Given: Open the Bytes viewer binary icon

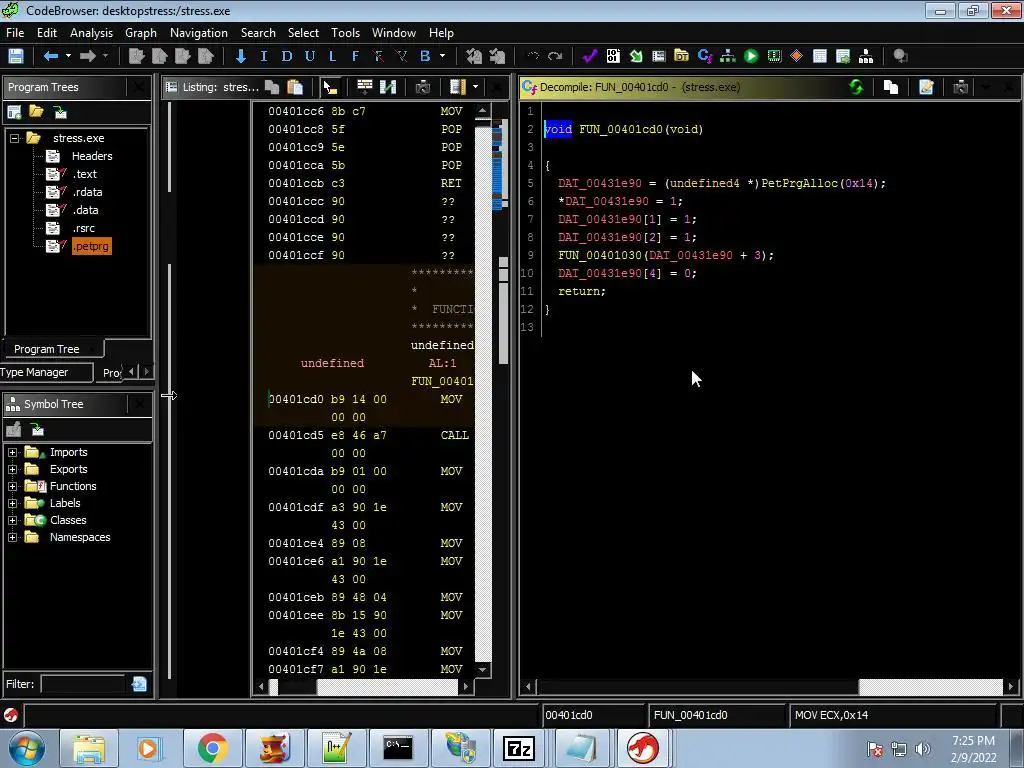Looking at the screenshot, I should click(x=613, y=56).
